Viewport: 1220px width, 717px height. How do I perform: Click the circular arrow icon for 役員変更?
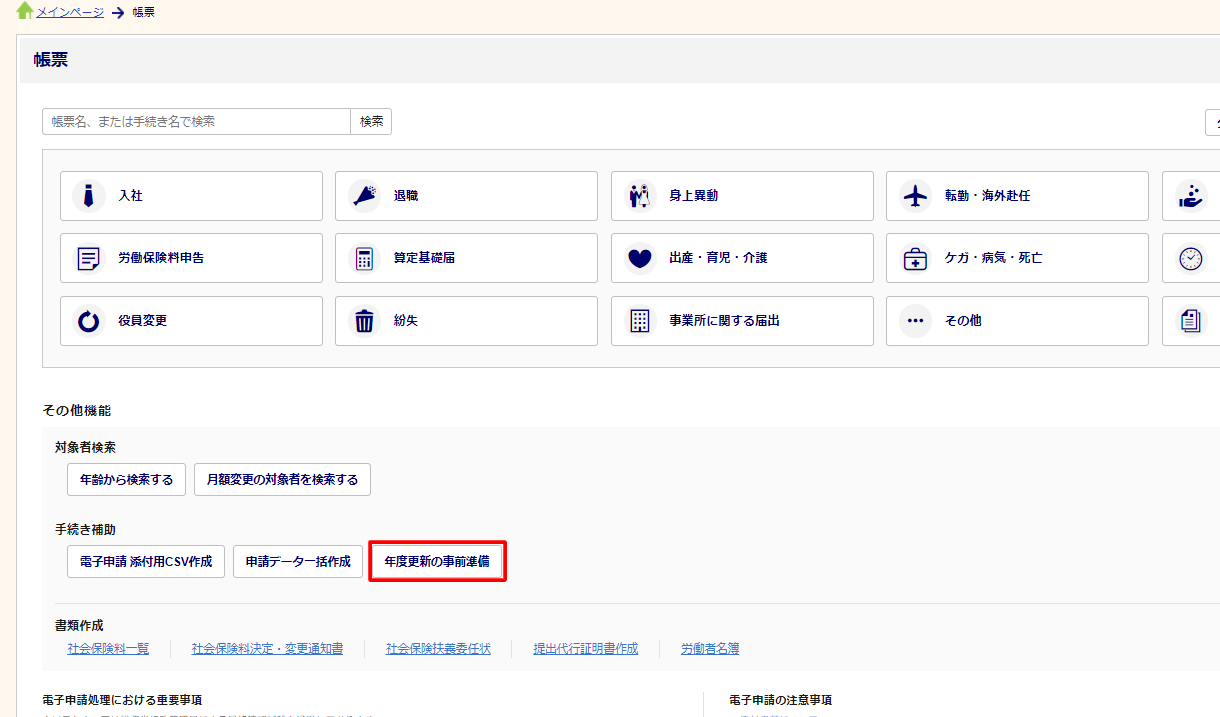(89, 321)
